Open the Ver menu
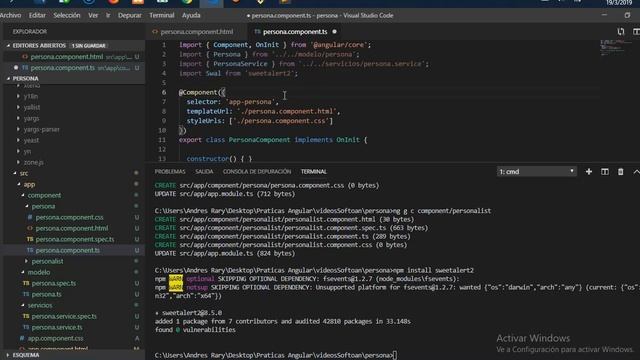This screenshot has width=640, height=360. point(93,16)
